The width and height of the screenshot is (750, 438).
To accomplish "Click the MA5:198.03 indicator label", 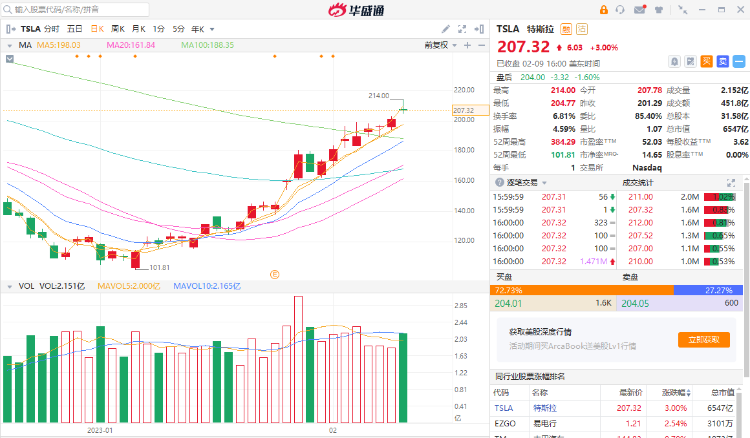I will [58, 45].
